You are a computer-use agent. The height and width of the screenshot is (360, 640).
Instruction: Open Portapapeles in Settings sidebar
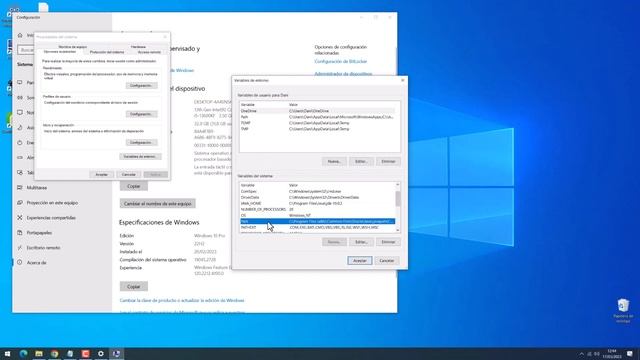click(39, 233)
